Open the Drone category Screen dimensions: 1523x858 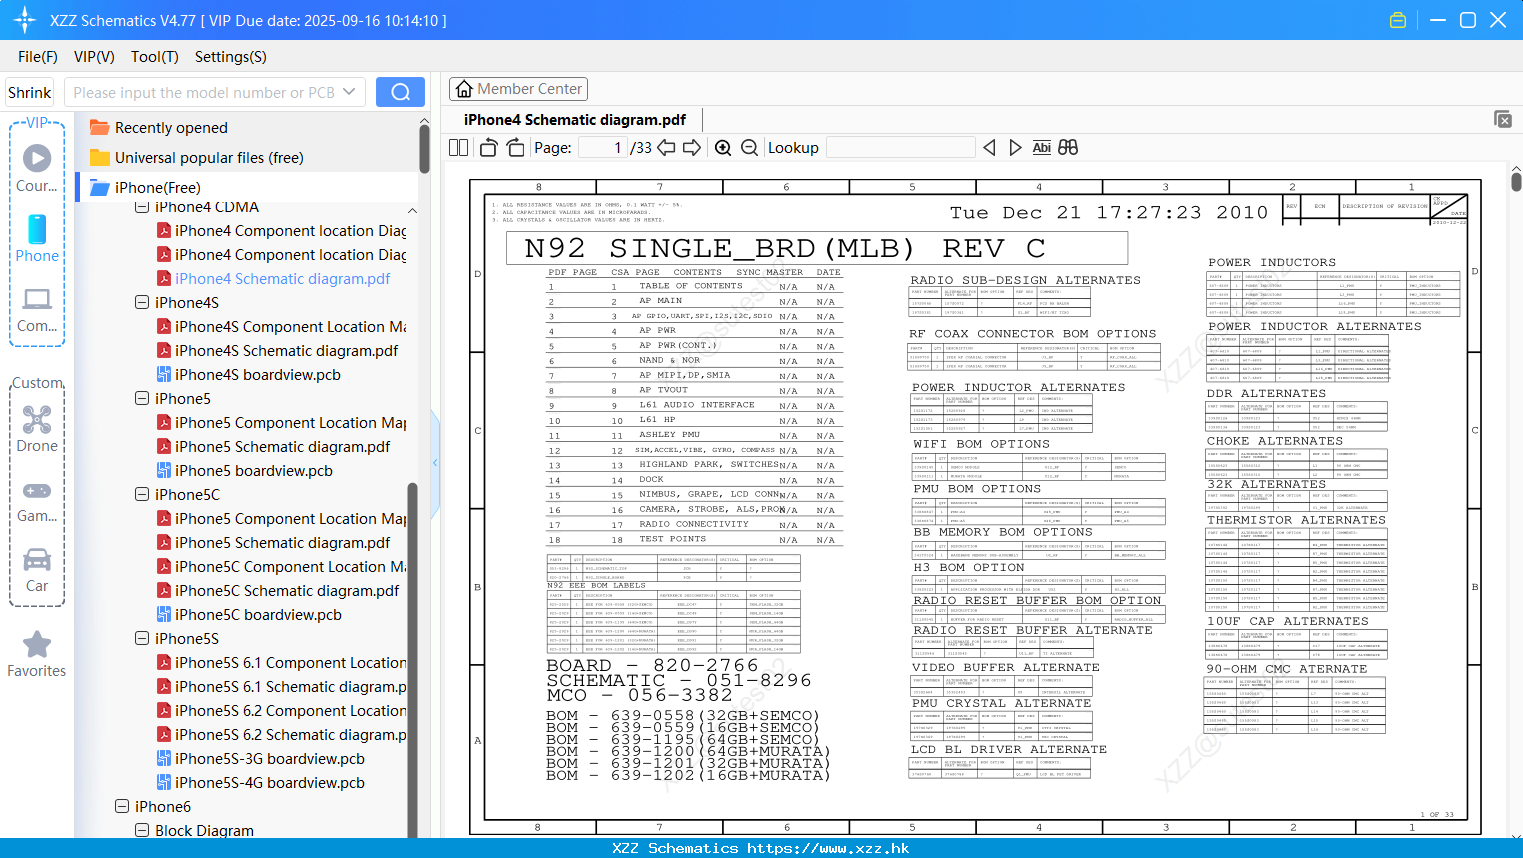tap(37, 419)
